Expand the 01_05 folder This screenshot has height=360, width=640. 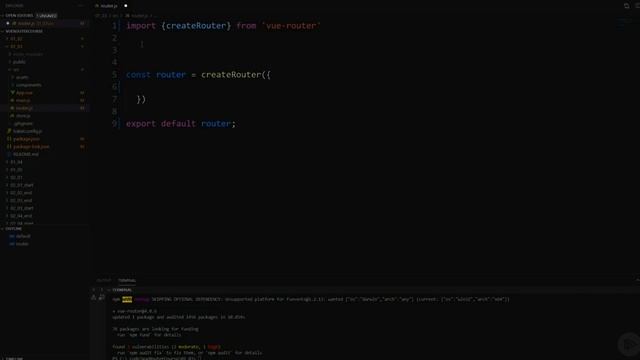coord(16,170)
